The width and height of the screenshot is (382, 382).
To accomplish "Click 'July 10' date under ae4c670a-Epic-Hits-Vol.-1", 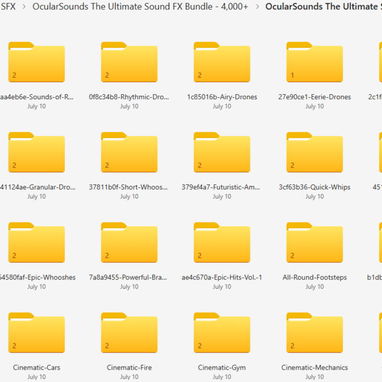I will click(x=222, y=287).
